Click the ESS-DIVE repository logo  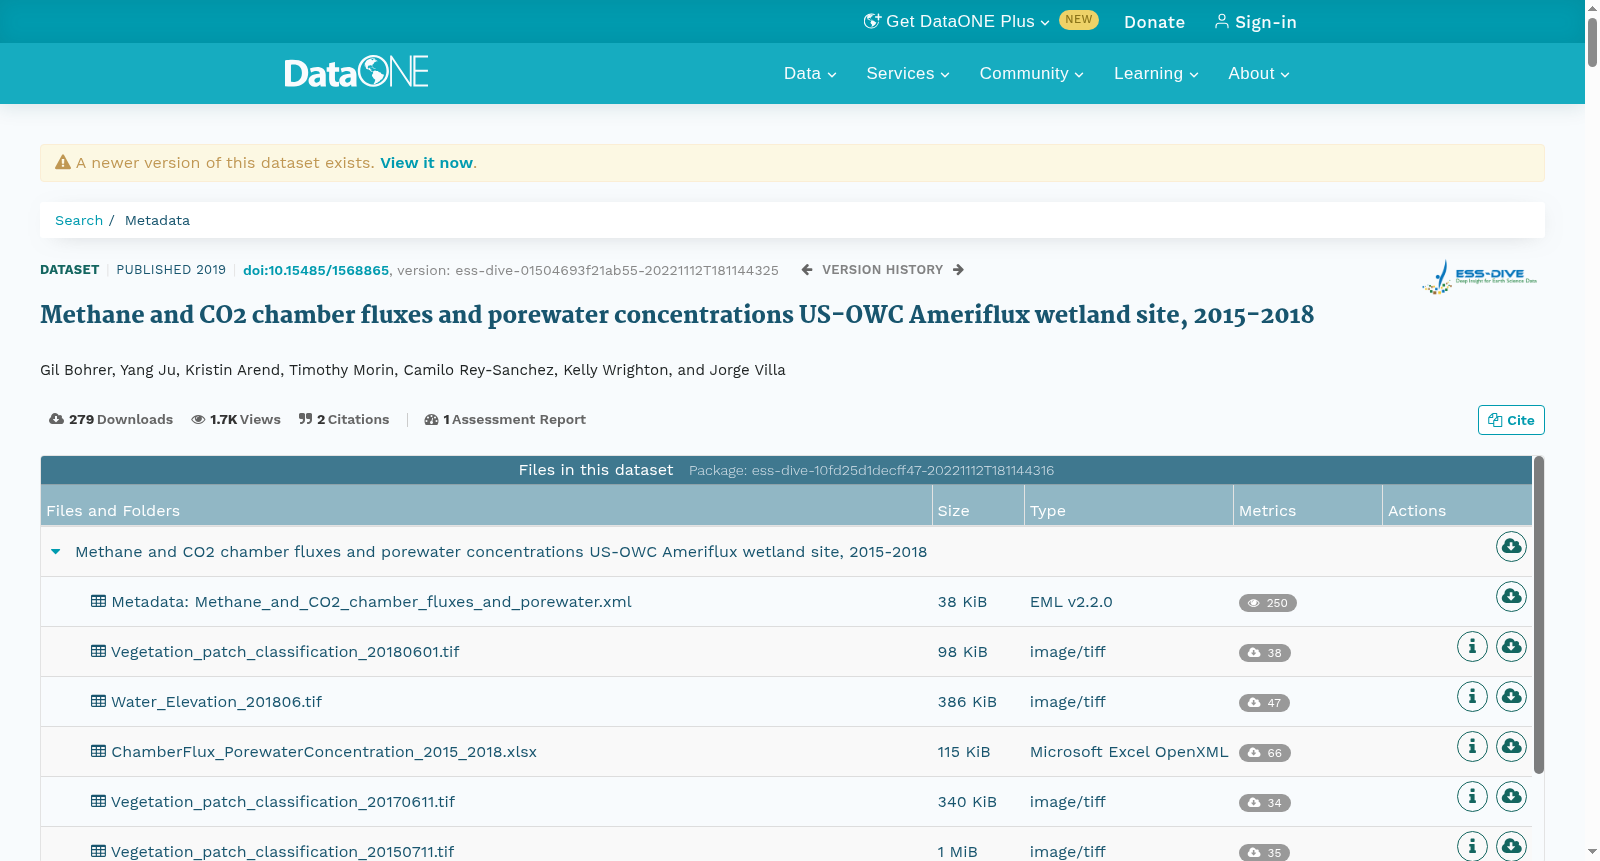(1480, 277)
